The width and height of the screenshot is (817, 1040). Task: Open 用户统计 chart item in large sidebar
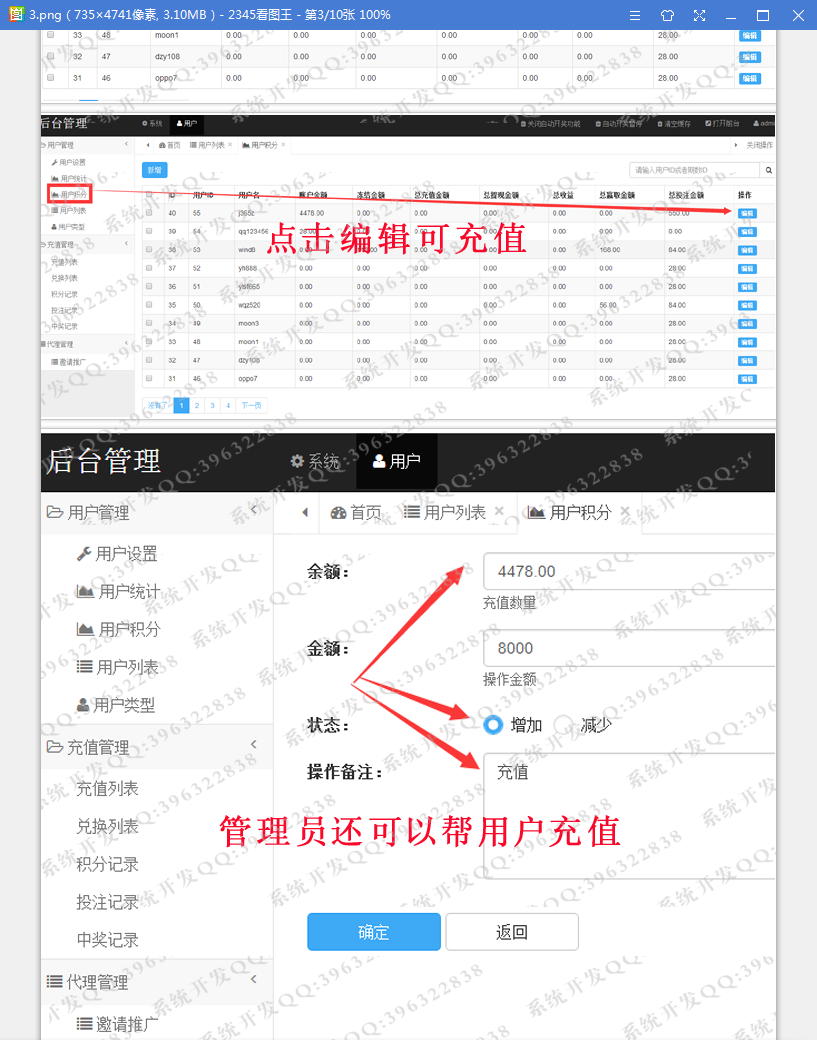point(118,592)
